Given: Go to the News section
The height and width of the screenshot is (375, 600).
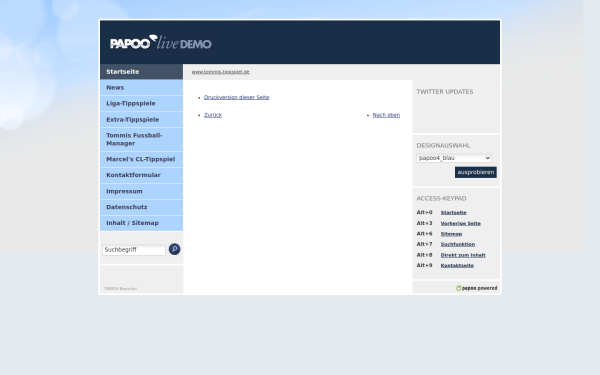Looking at the screenshot, I should pyautogui.click(x=142, y=88).
